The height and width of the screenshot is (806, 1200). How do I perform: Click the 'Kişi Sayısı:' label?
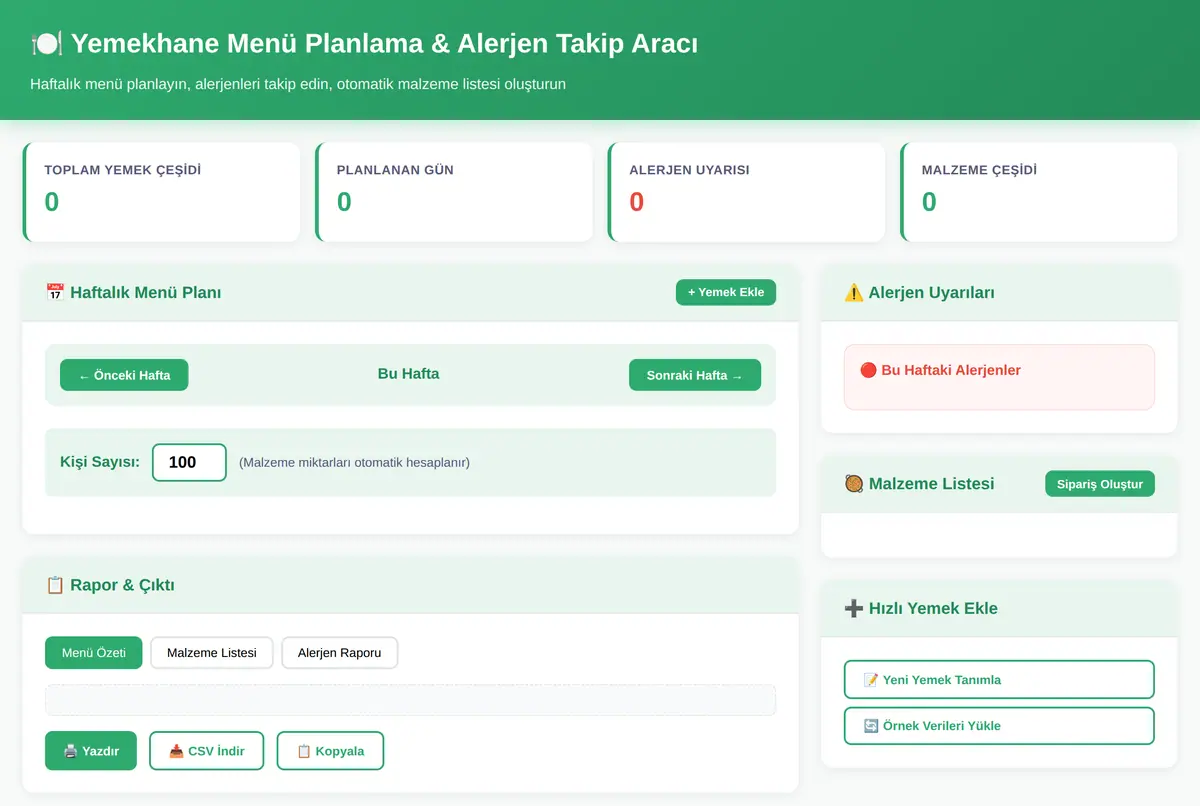click(100, 462)
